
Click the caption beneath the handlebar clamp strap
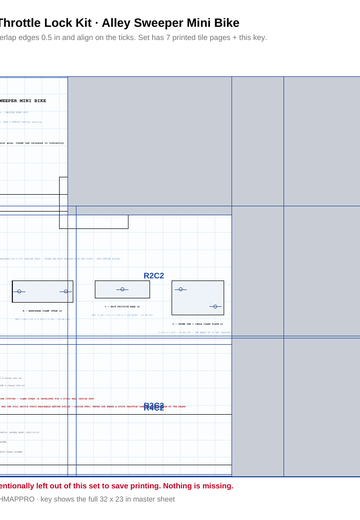pyautogui.click(x=42, y=311)
